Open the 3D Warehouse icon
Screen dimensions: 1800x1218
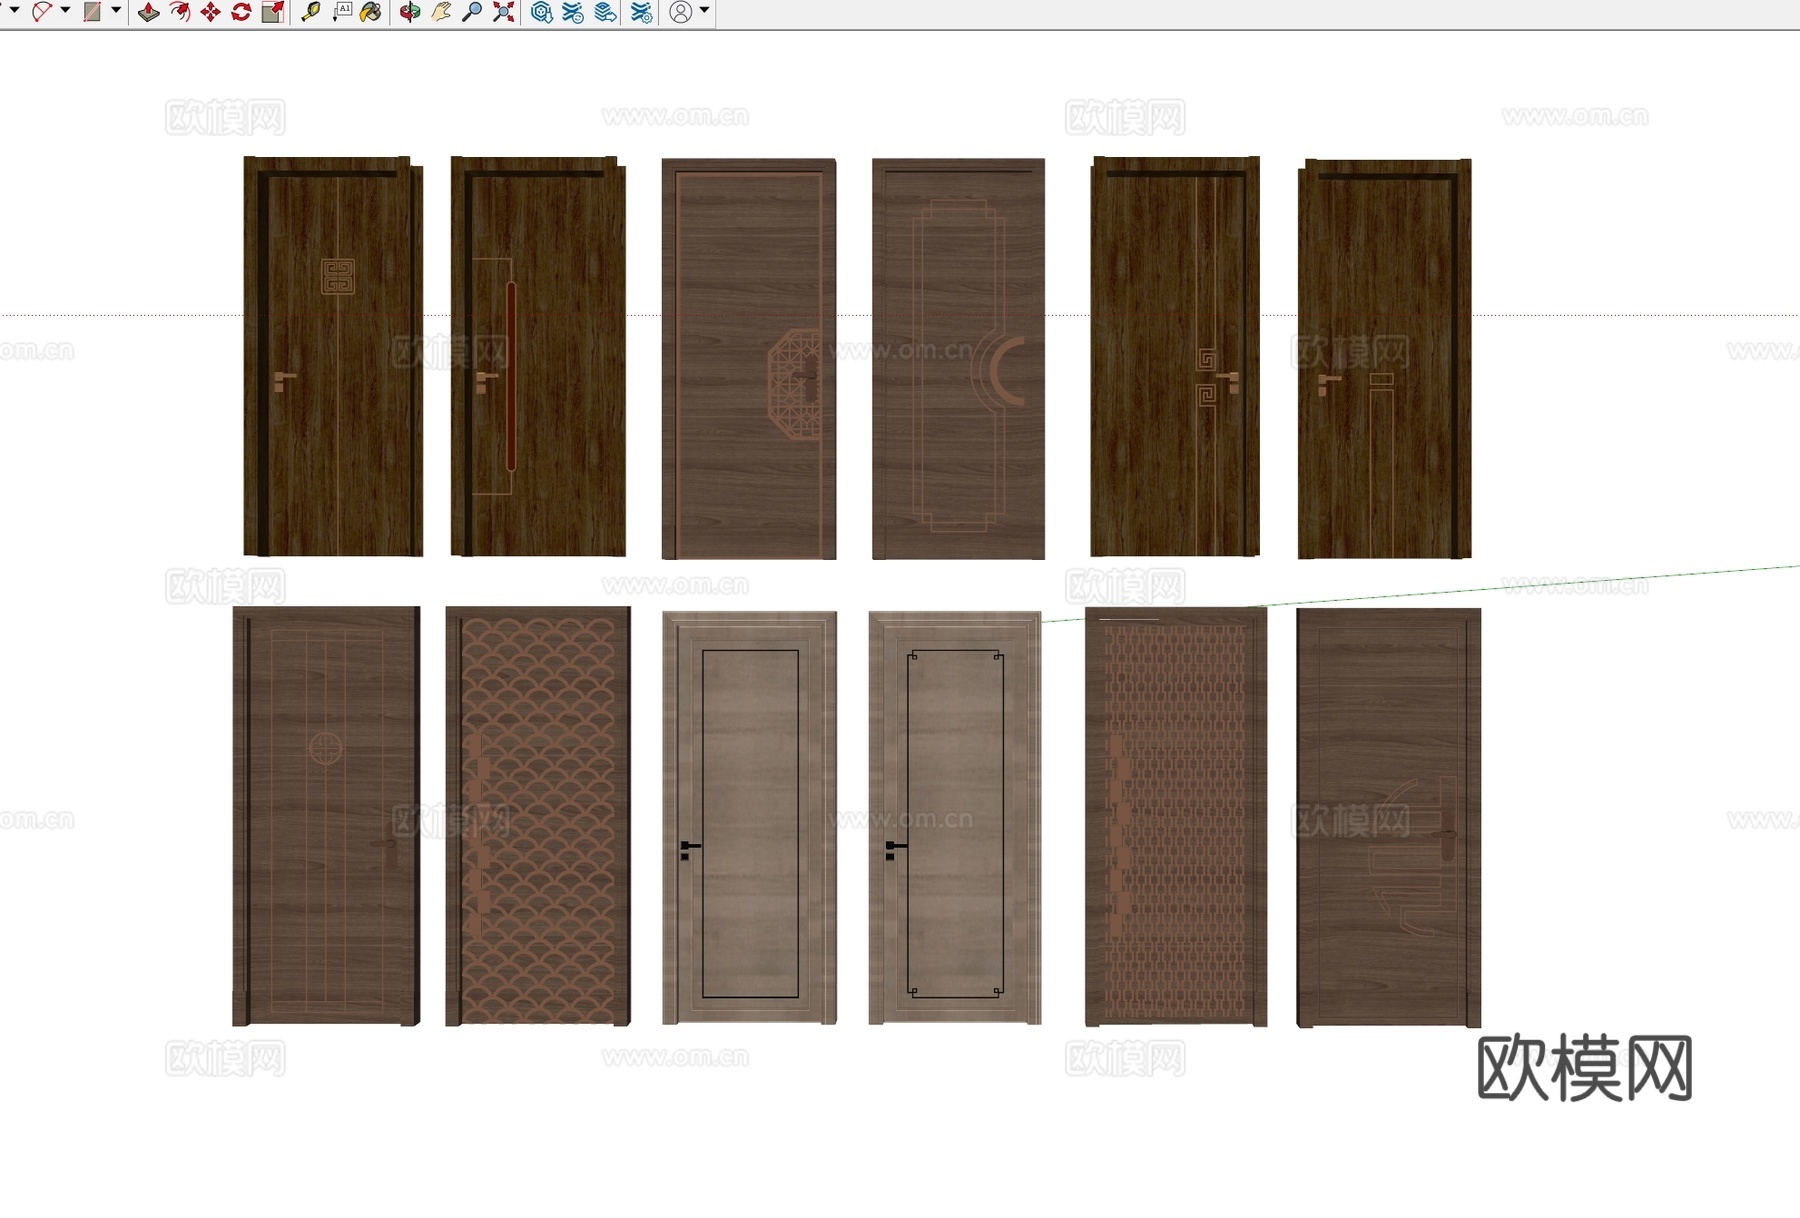point(542,12)
